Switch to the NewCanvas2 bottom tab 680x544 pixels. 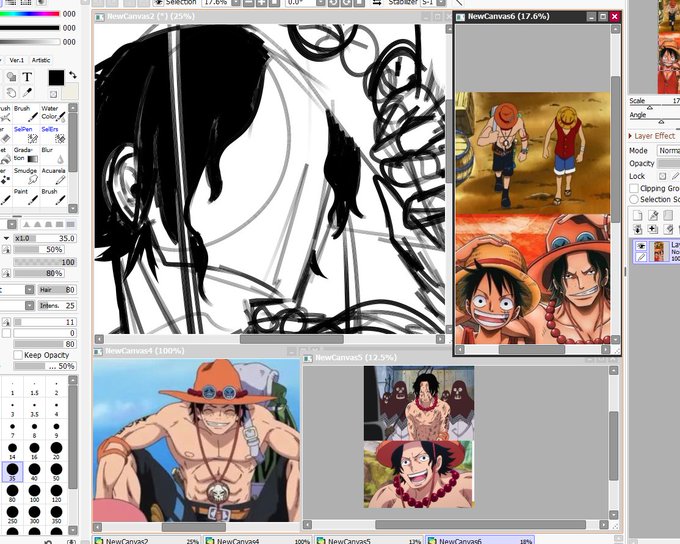147,540
